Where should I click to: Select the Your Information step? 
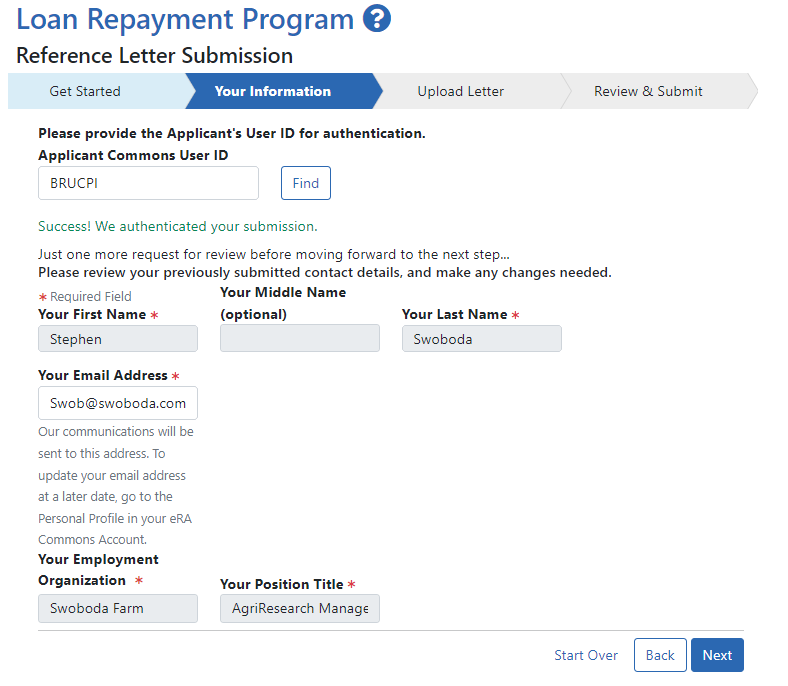272,91
